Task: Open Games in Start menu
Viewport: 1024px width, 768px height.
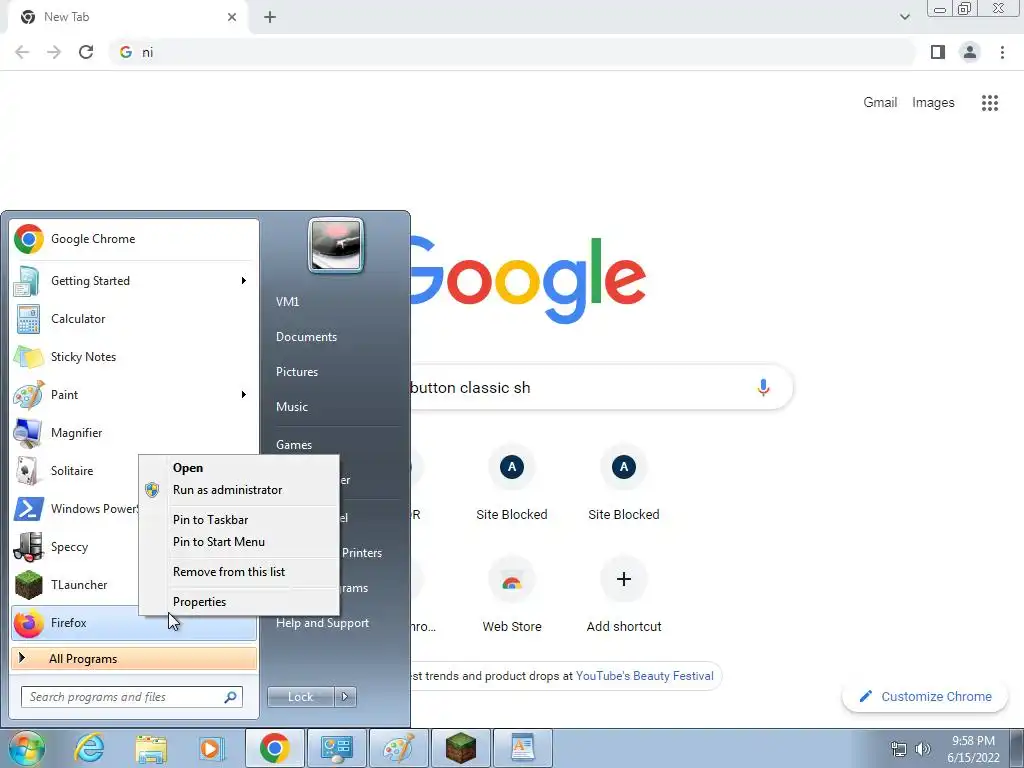Action: click(294, 445)
